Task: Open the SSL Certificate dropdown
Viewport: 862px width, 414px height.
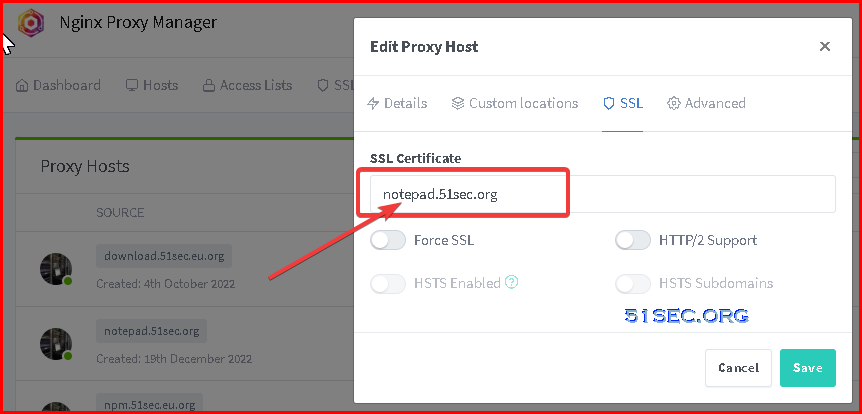Action: (x=603, y=194)
